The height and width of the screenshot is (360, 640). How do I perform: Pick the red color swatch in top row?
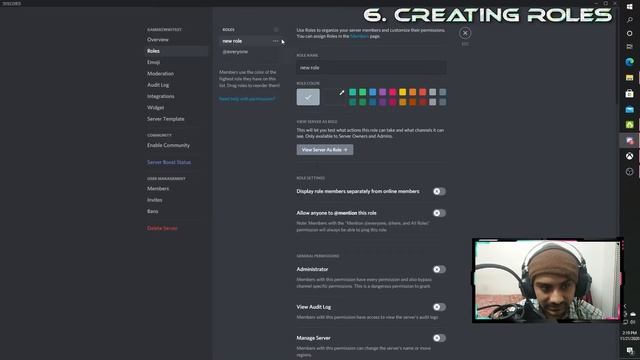pos(423,92)
